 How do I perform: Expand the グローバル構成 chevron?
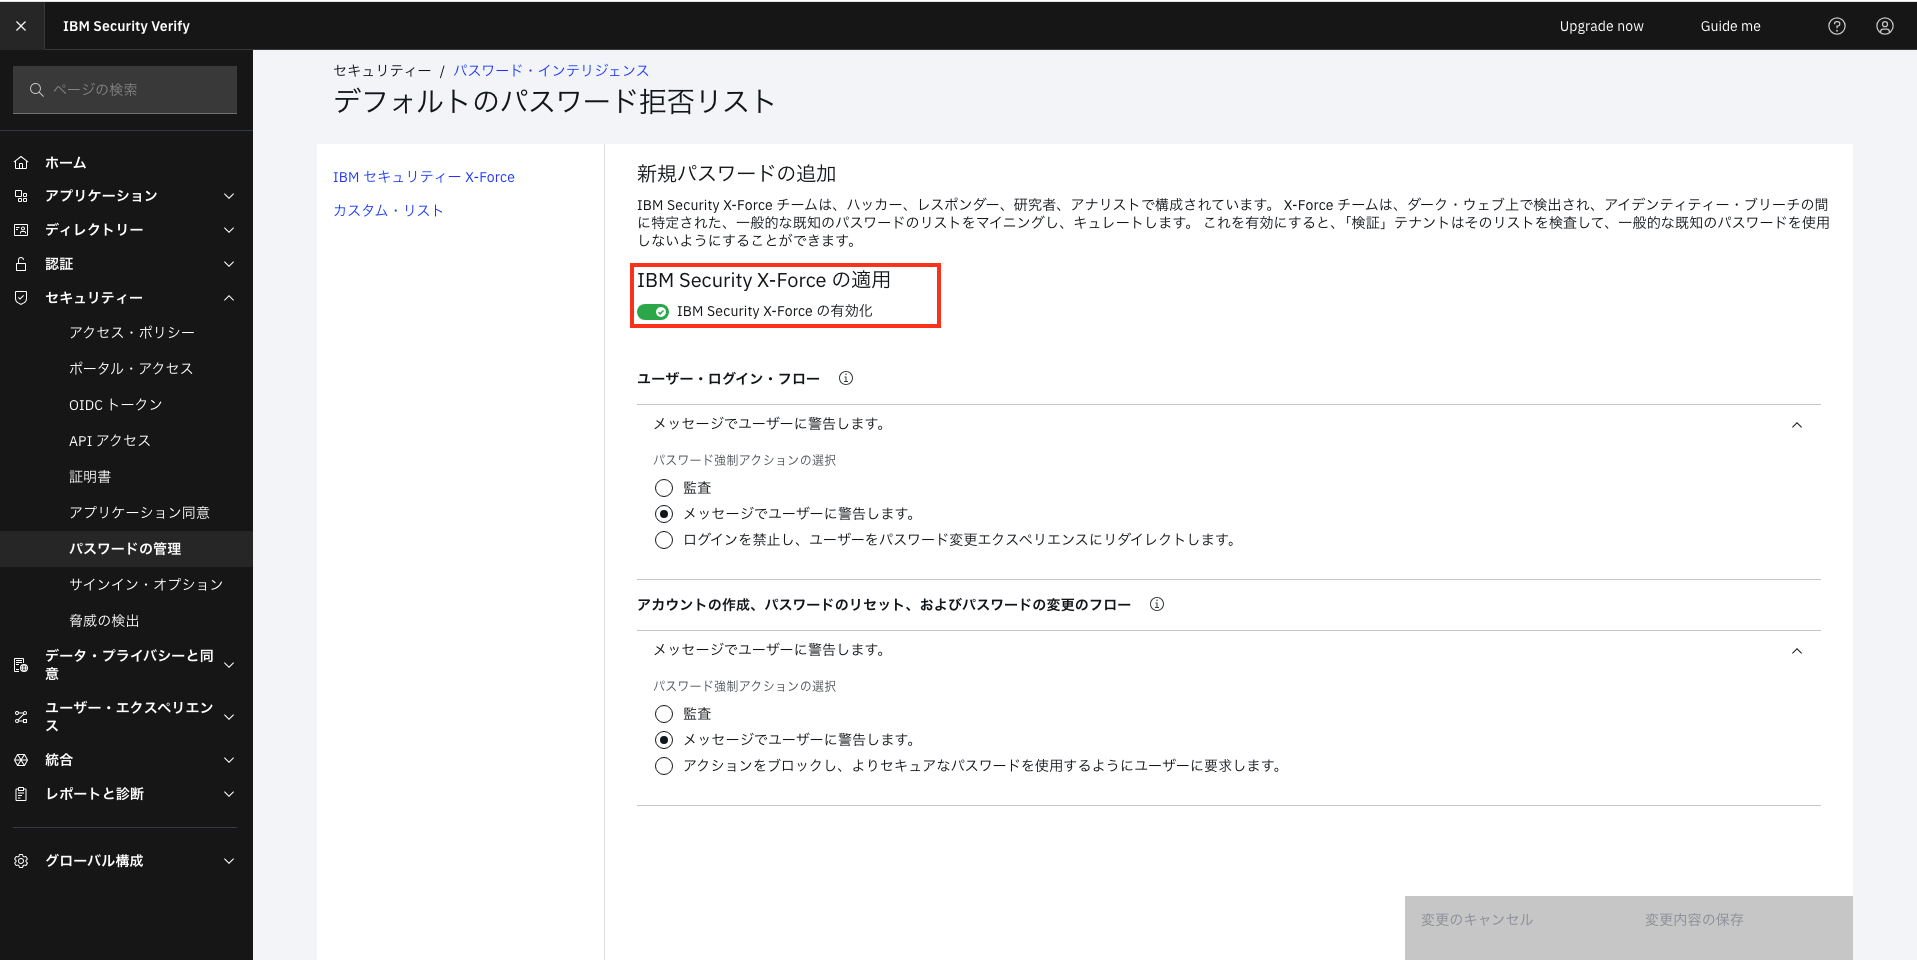[229, 861]
